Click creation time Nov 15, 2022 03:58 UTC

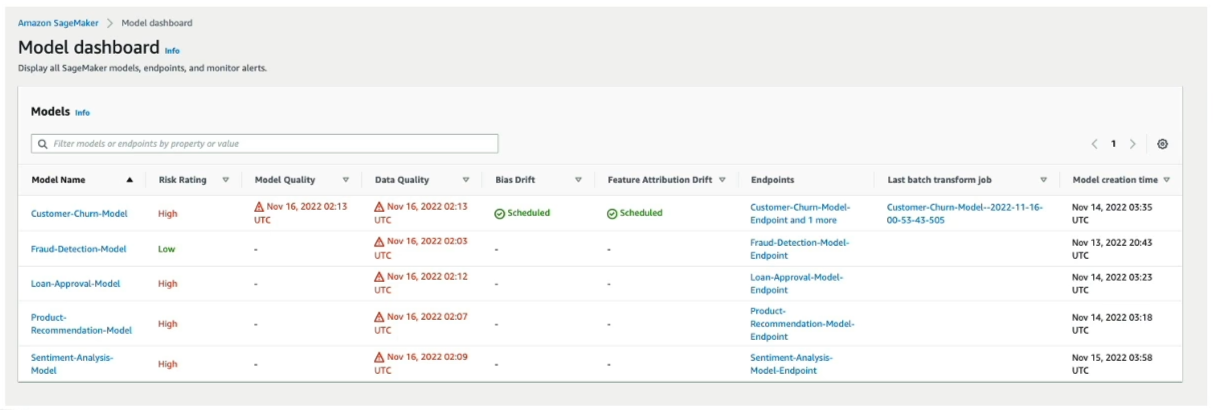[x=1113, y=363]
